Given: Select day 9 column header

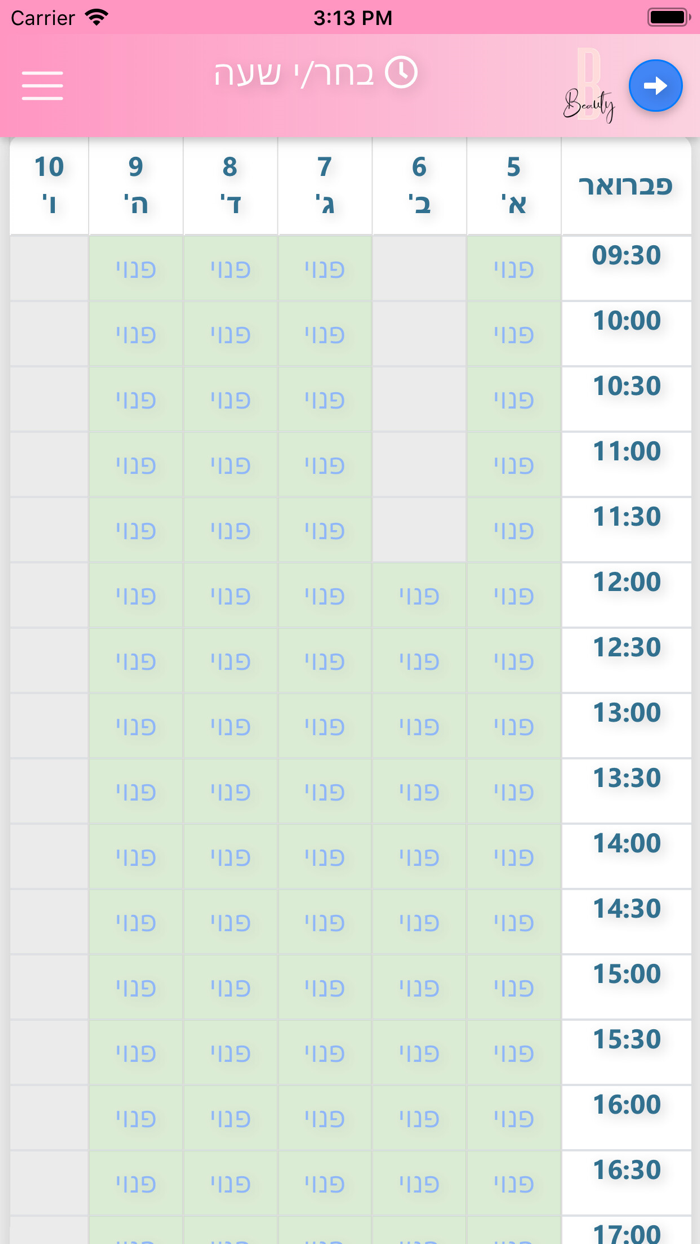Looking at the screenshot, I should point(136,186).
